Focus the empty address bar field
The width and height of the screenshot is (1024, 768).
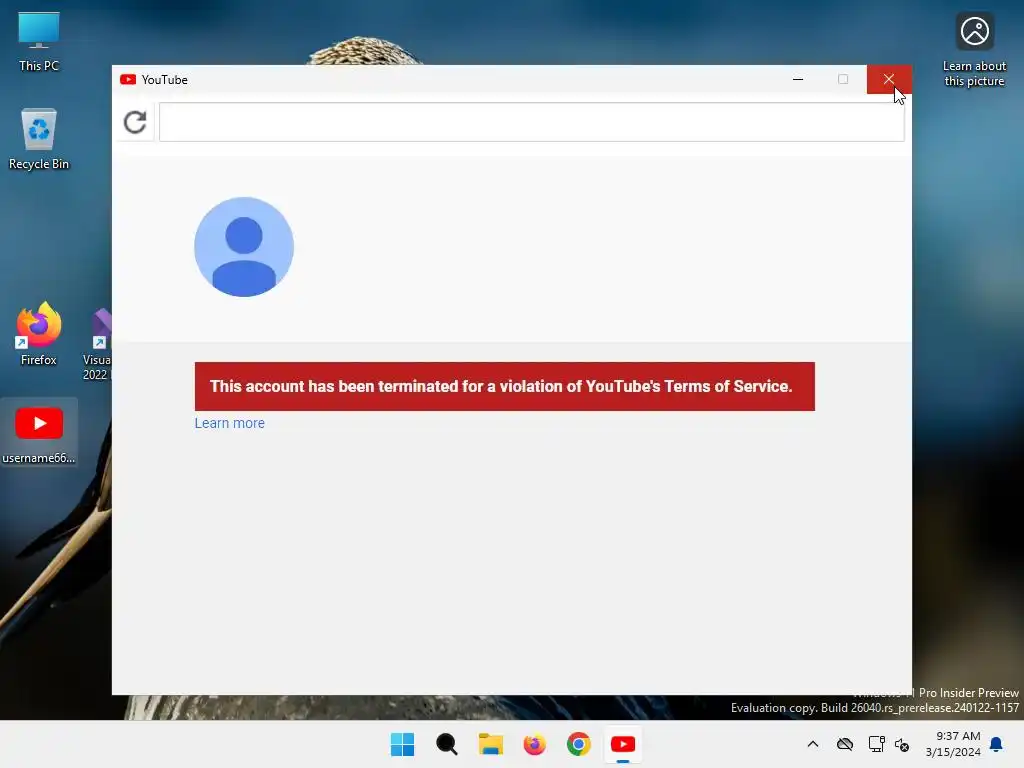point(532,122)
